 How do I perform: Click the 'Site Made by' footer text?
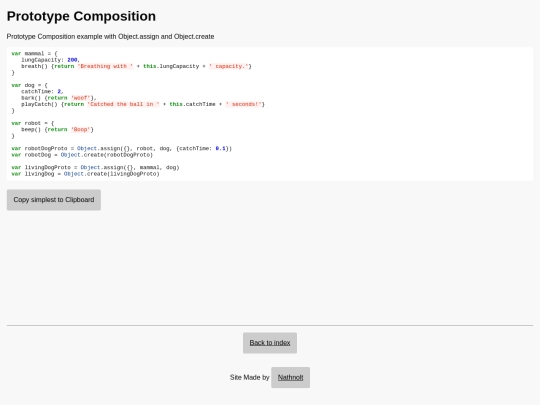pos(250,377)
